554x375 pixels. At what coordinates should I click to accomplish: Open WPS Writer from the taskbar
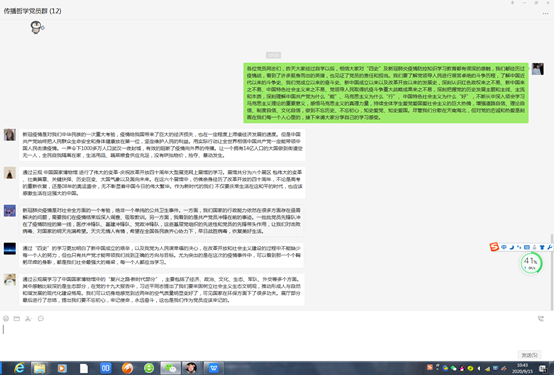click(x=213, y=368)
